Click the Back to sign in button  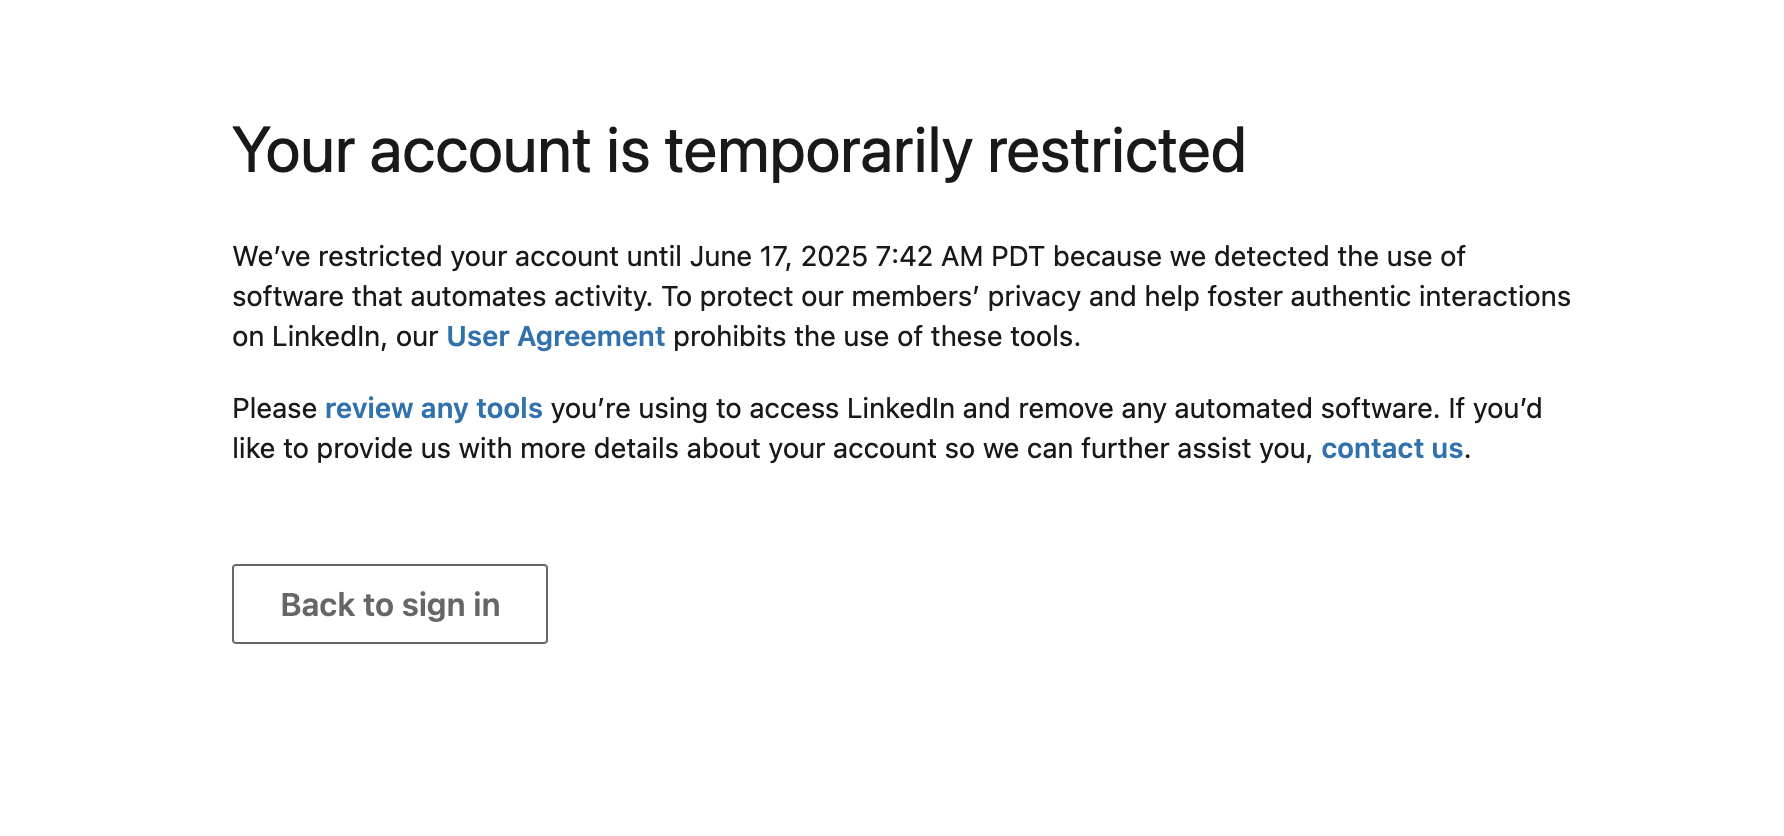point(390,604)
